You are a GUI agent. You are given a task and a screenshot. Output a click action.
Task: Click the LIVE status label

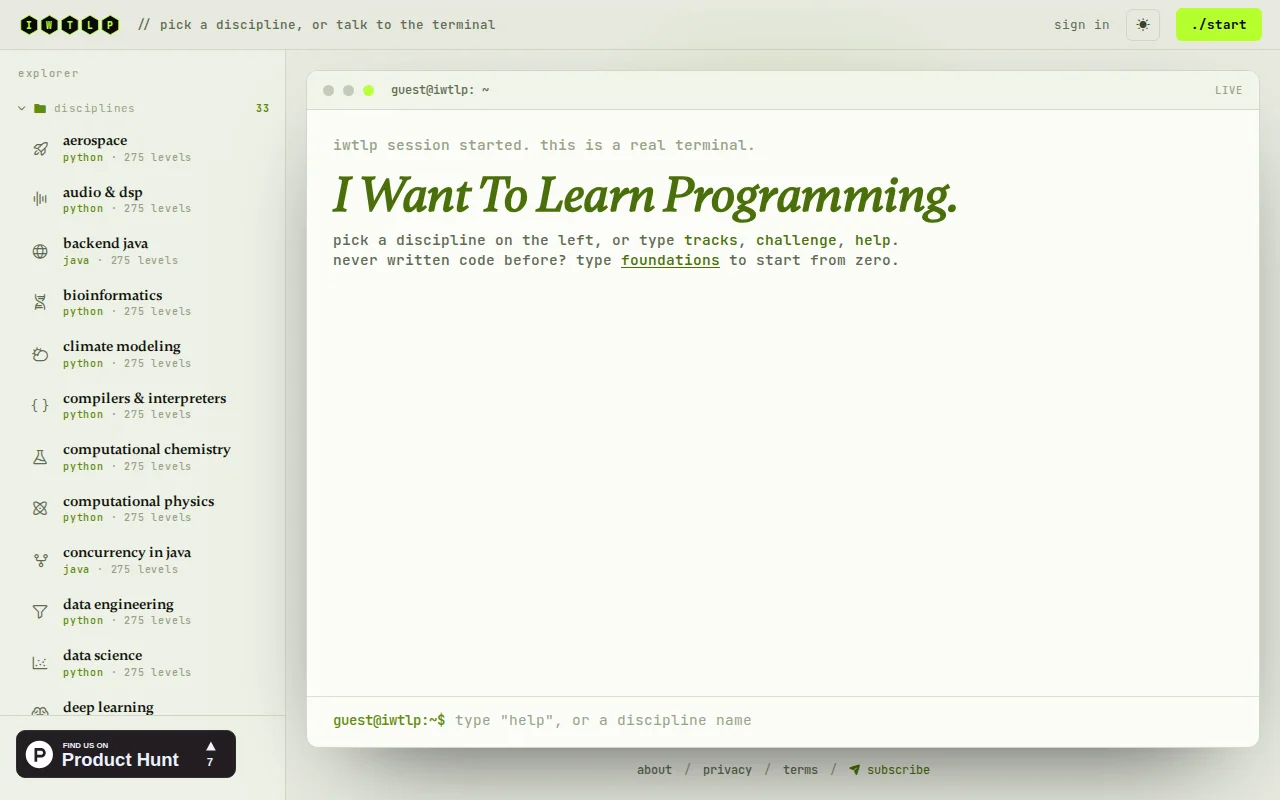(x=1229, y=90)
